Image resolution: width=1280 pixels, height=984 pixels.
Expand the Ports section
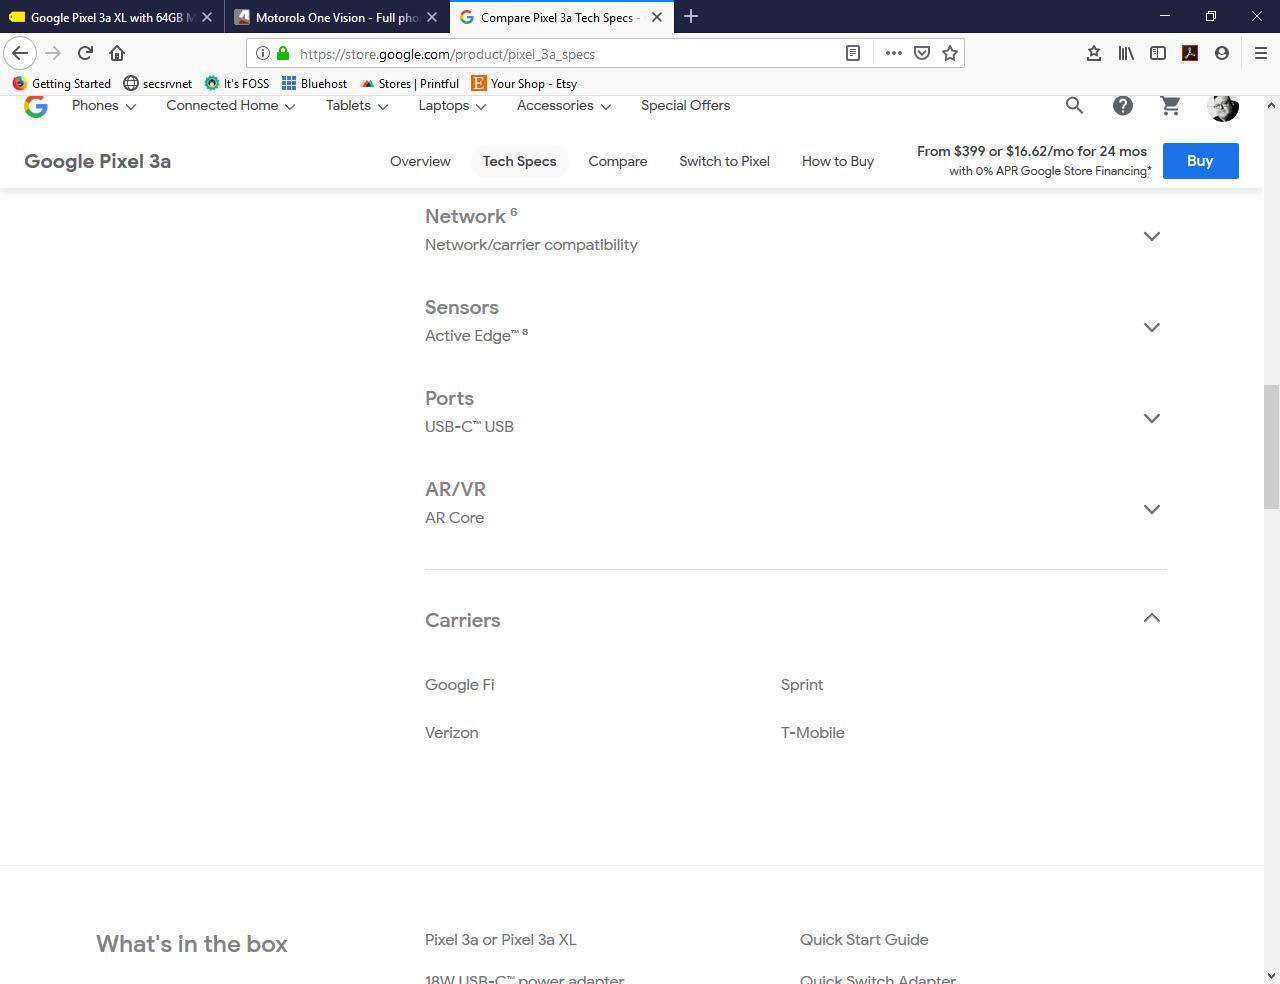point(1151,418)
